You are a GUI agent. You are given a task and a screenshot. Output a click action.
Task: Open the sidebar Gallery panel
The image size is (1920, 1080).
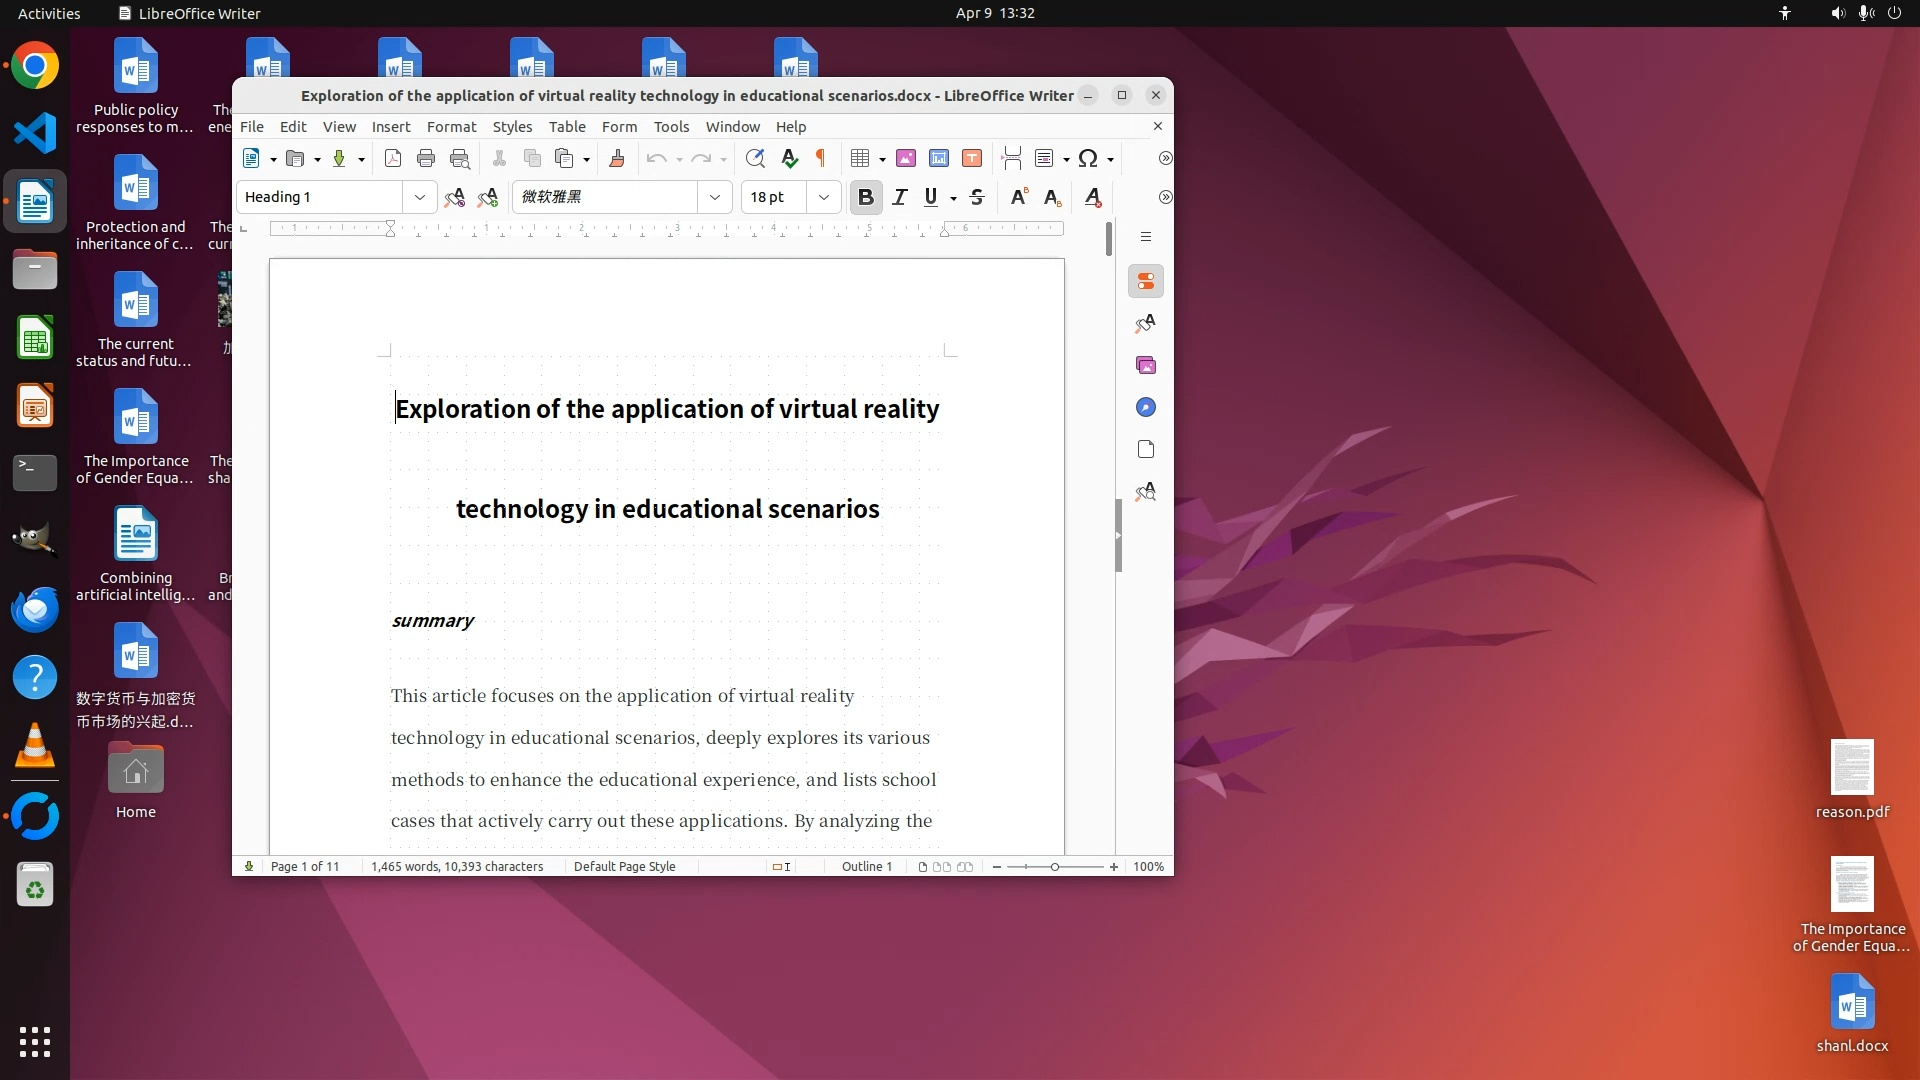(x=1146, y=365)
